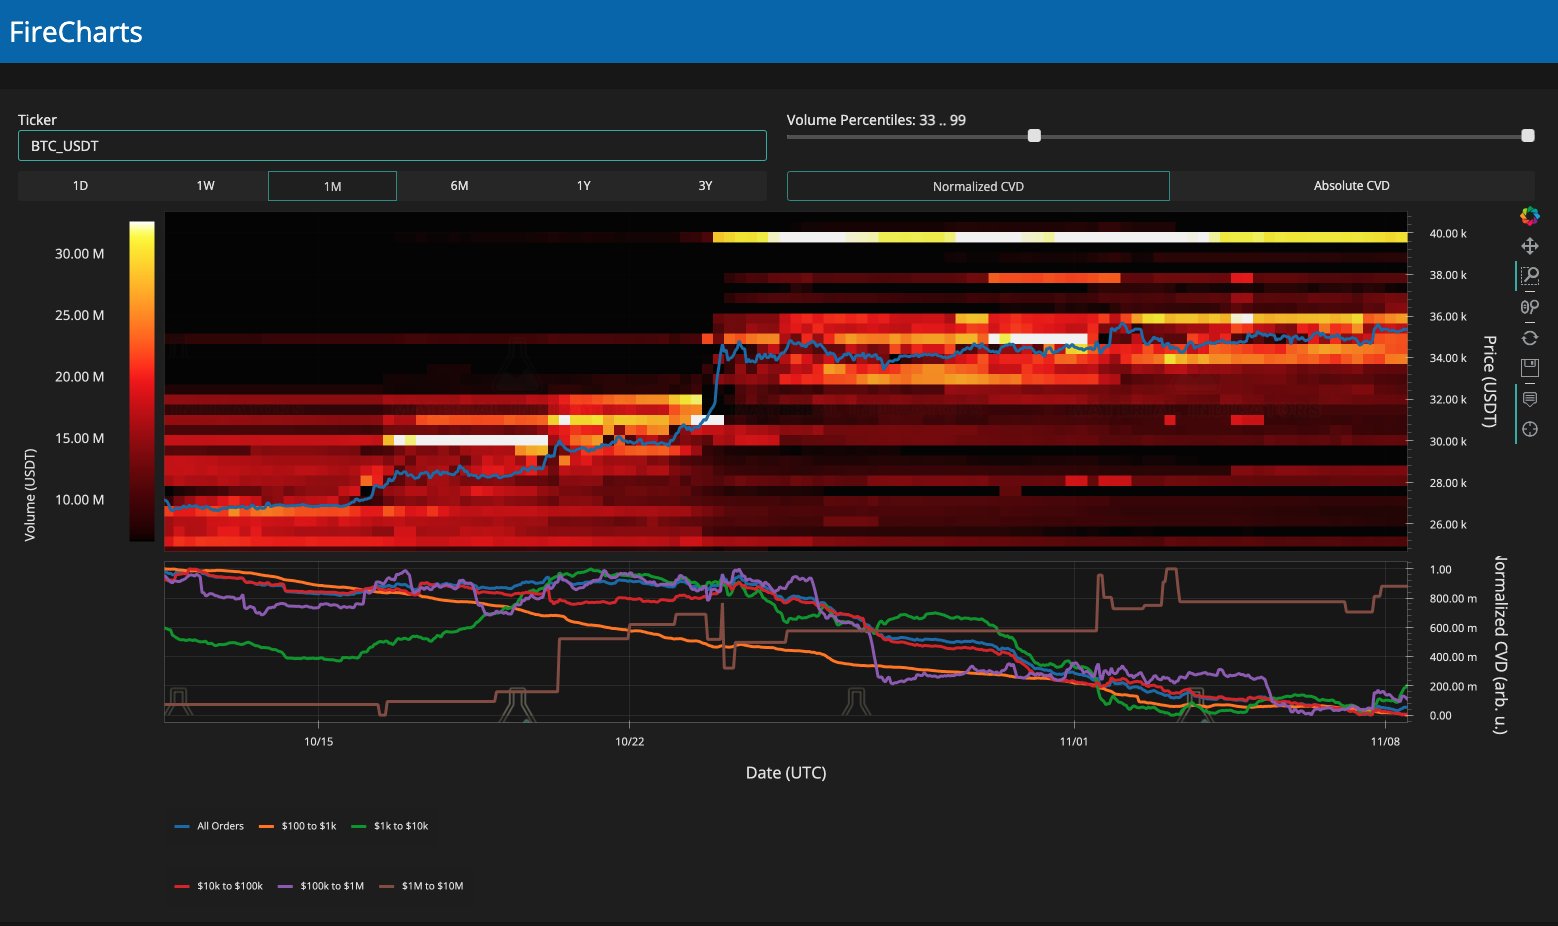Screen dimensions: 1558x926
Task: Select the Pan tool
Action: (1529, 246)
